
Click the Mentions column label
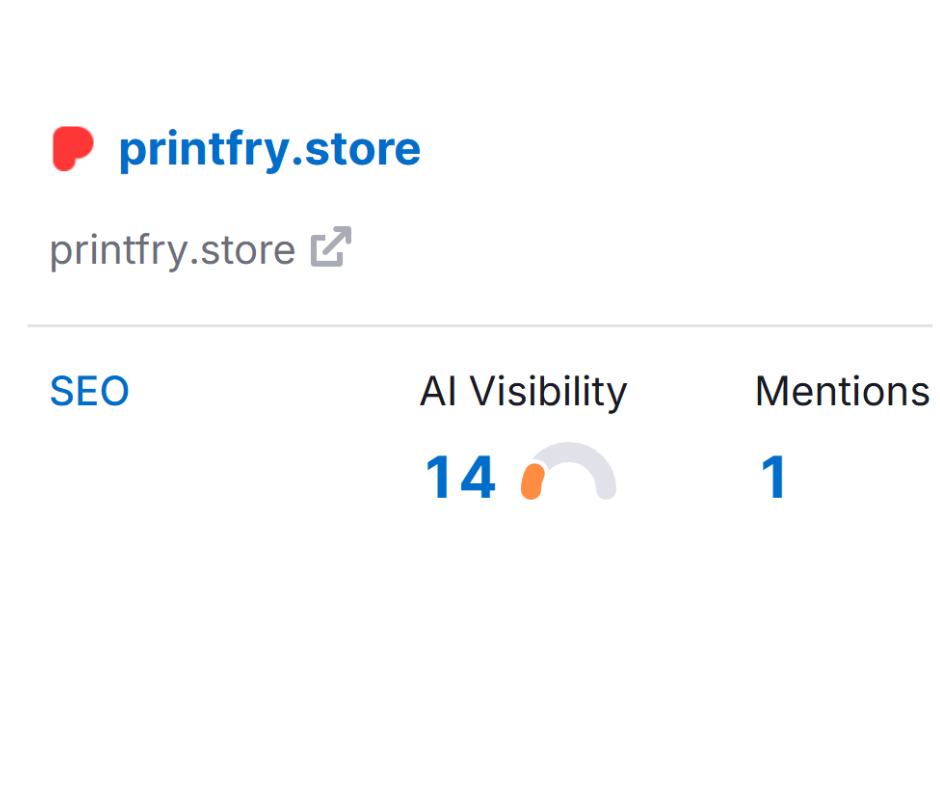pyautogui.click(x=842, y=392)
